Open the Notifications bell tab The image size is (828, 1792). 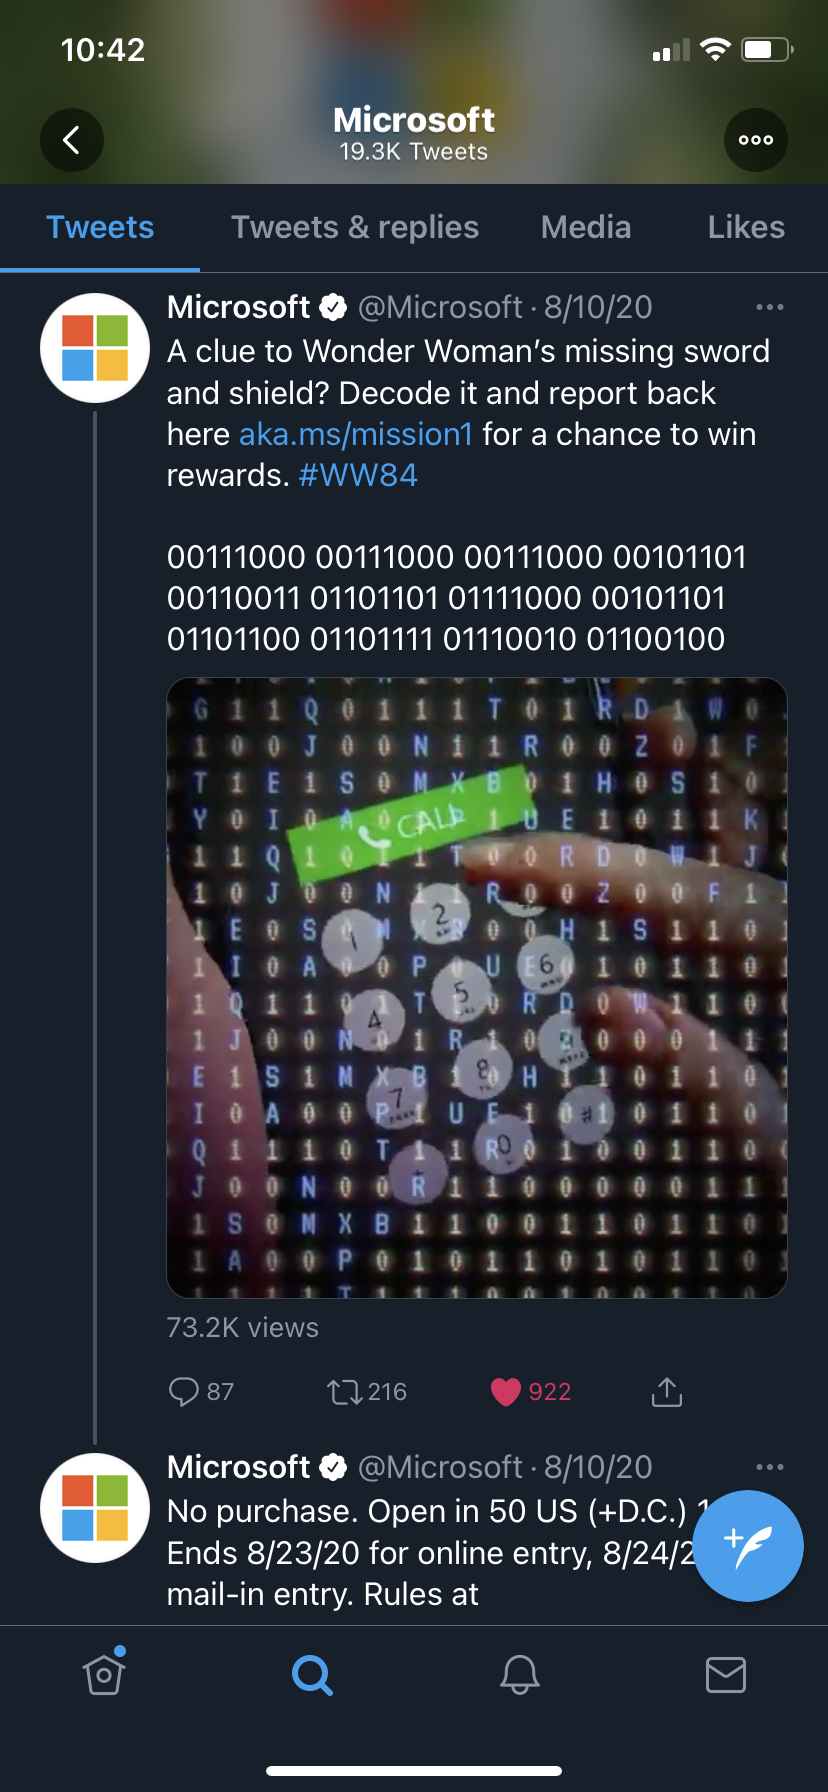tap(520, 1674)
